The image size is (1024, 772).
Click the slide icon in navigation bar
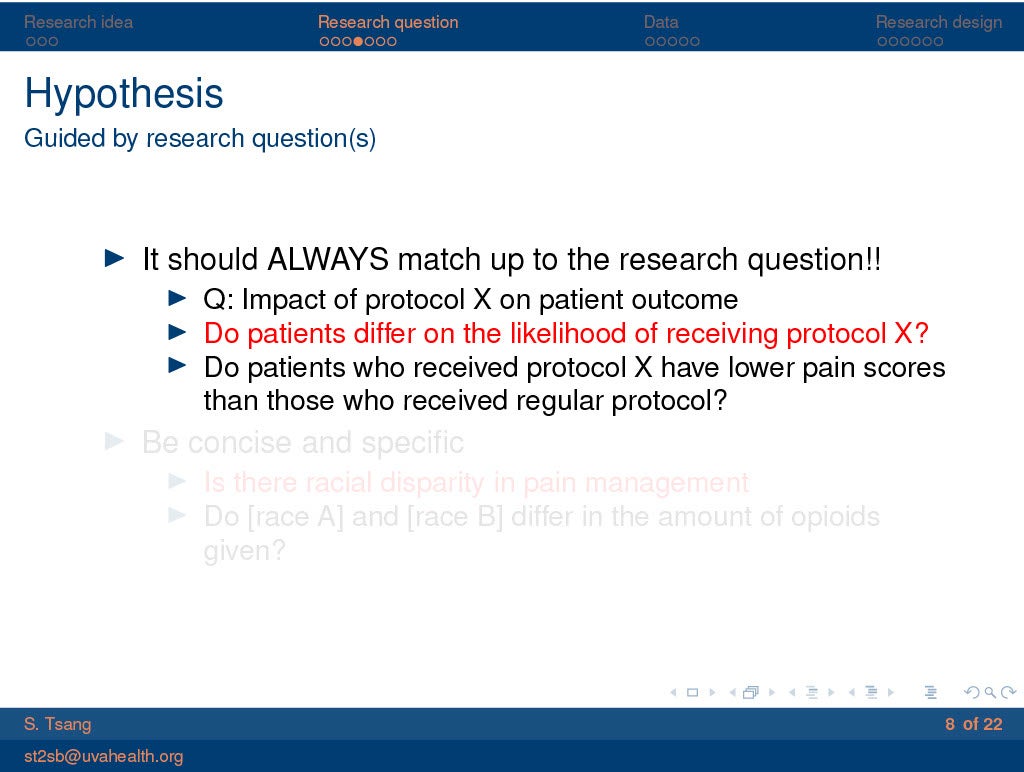pyautogui.click(x=691, y=692)
